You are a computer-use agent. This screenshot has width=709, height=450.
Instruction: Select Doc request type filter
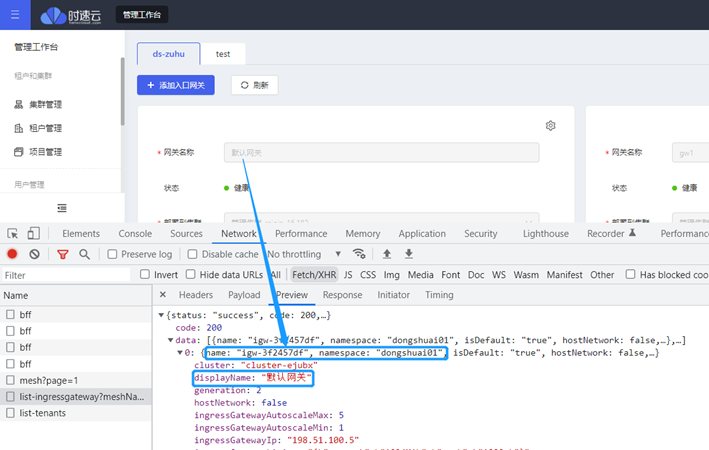476,275
